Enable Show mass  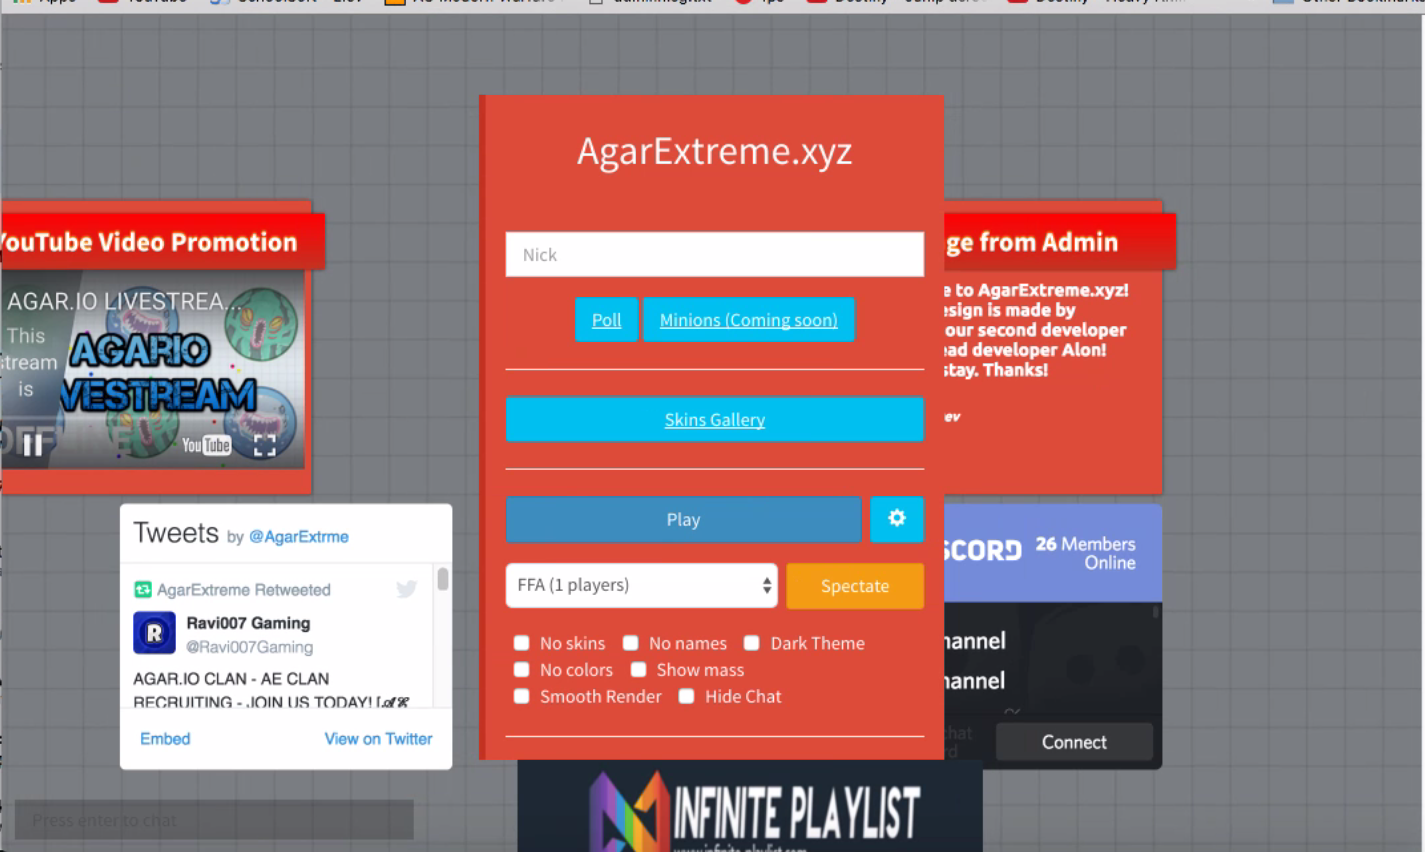point(638,670)
